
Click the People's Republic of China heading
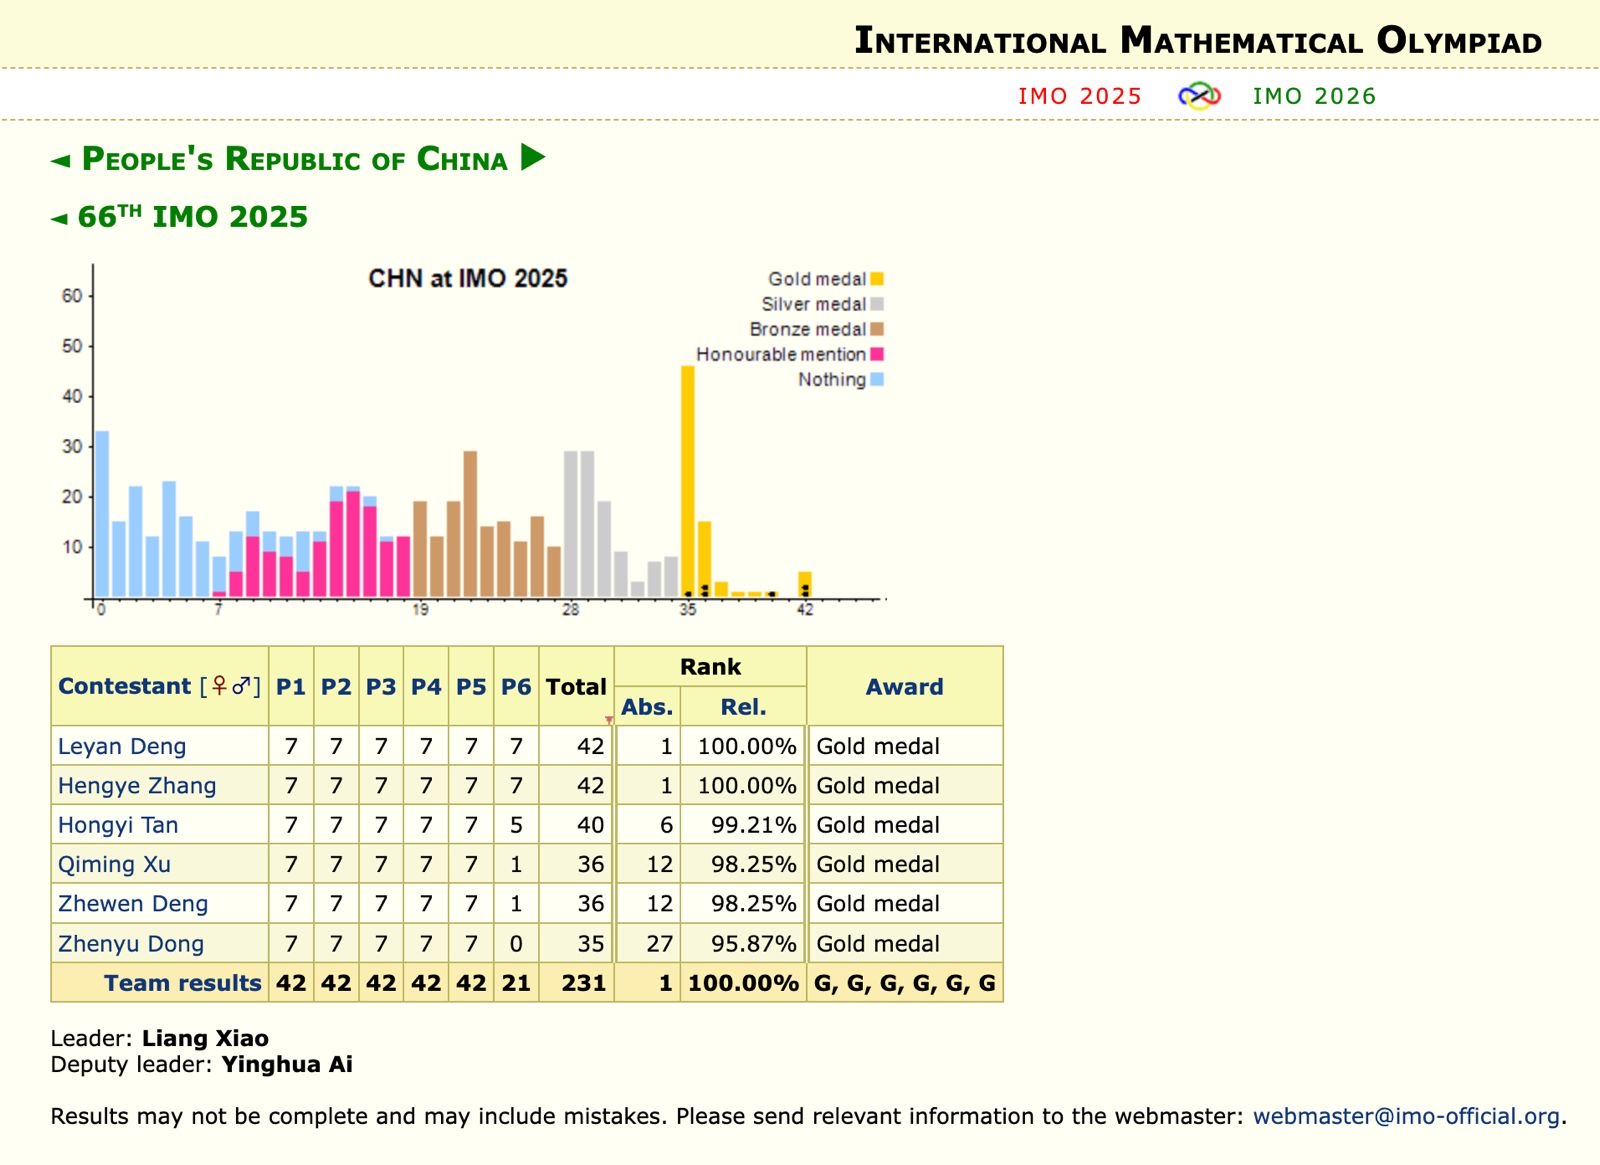click(x=295, y=159)
